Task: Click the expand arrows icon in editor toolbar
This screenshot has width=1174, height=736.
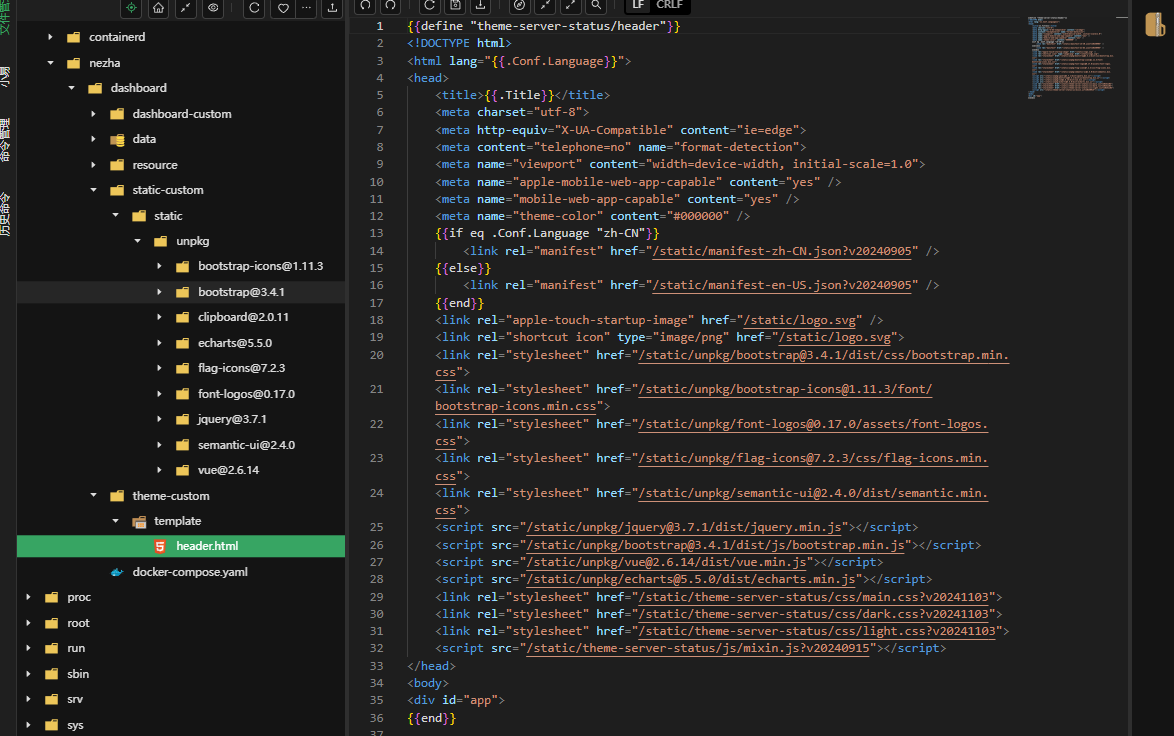Action: tap(571, 6)
